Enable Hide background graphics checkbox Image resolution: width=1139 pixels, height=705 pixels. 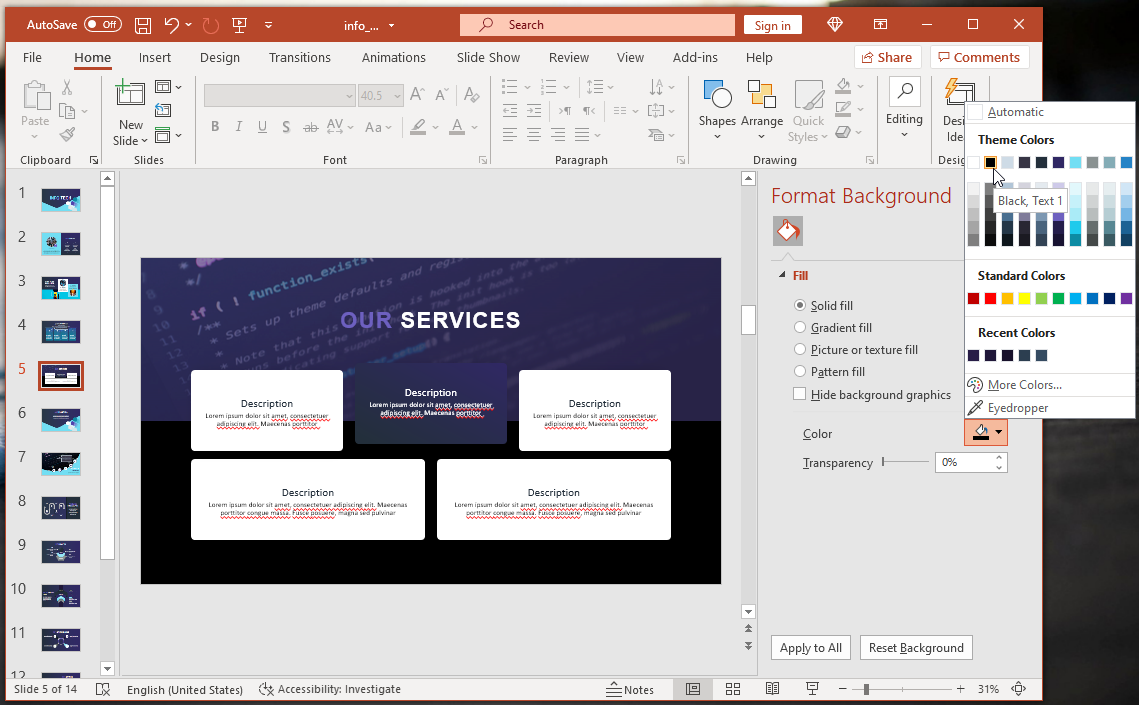point(800,394)
